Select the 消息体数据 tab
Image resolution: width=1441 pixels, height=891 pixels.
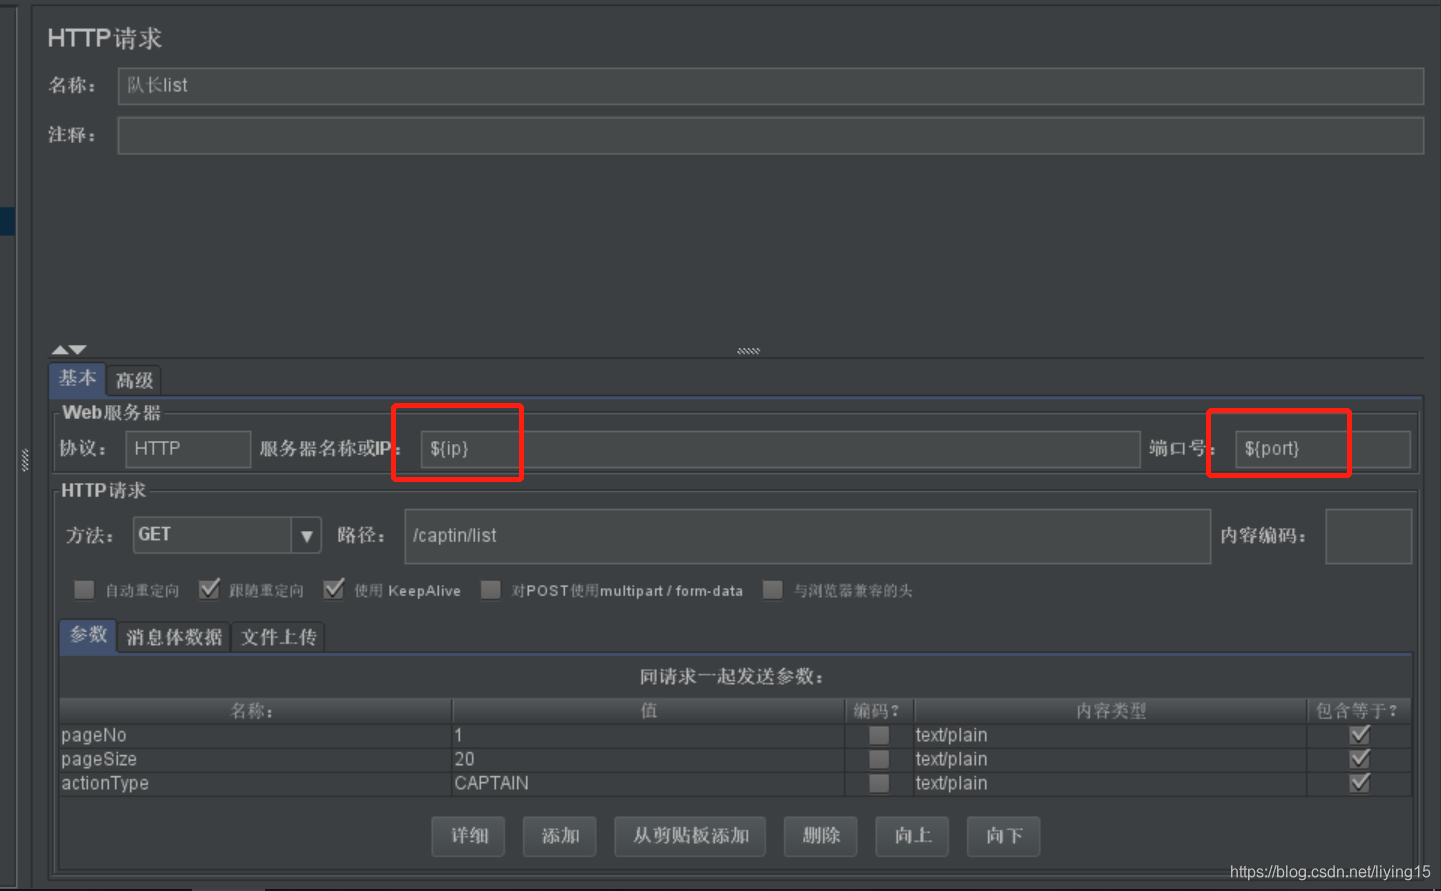coord(174,638)
